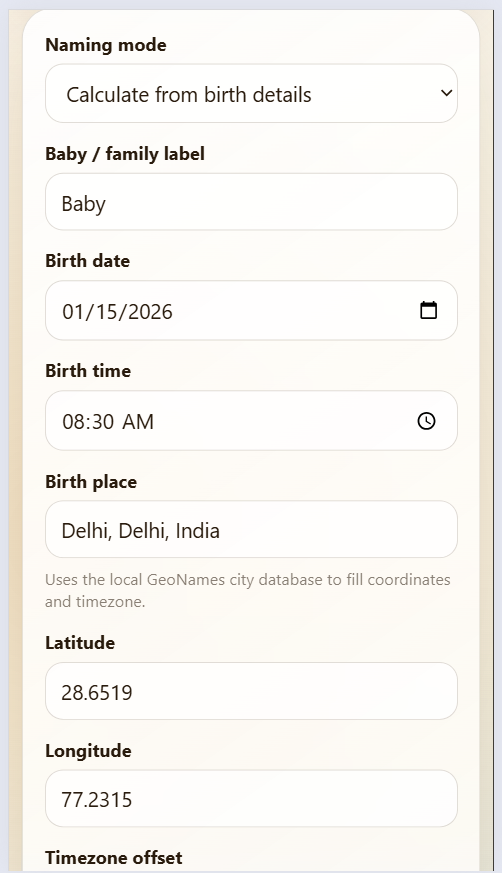
Task: Click the 'Birth place' label
Action: tap(91, 482)
